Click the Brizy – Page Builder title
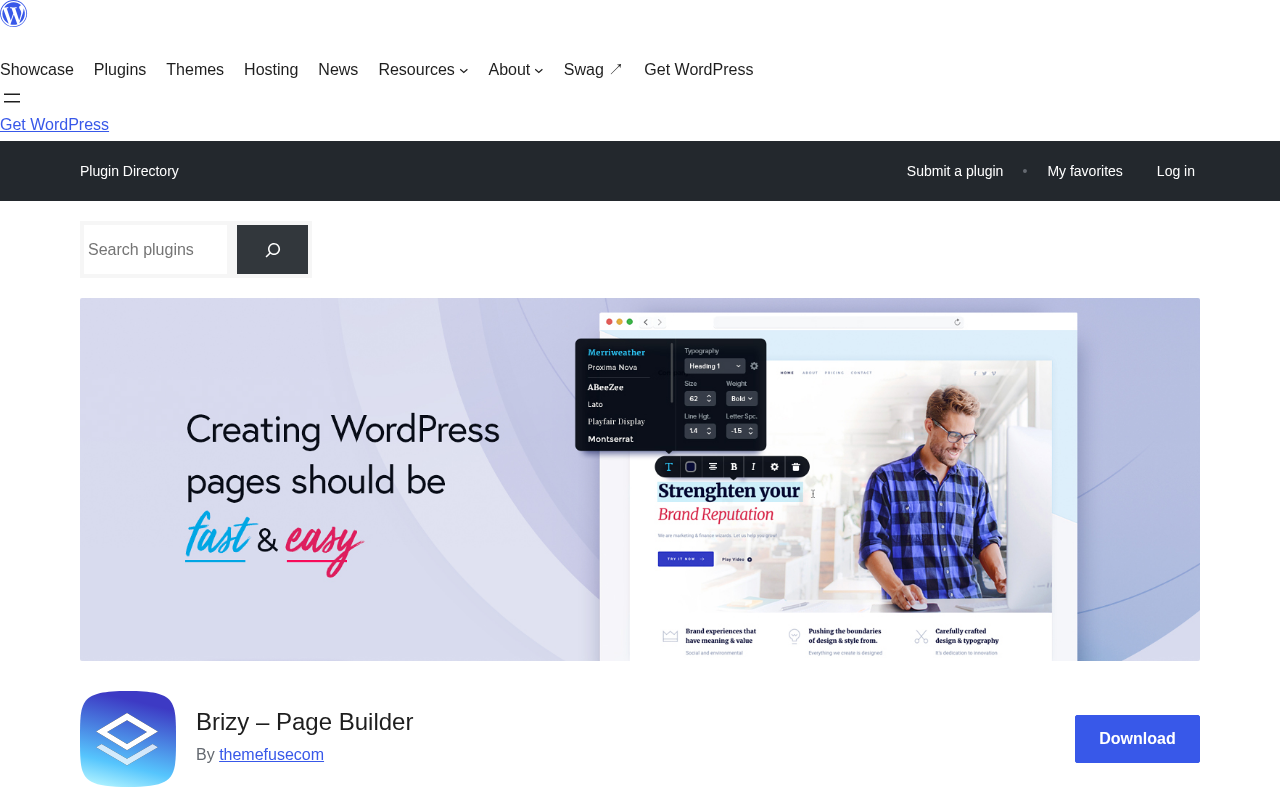The width and height of the screenshot is (1280, 800). coord(304,722)
